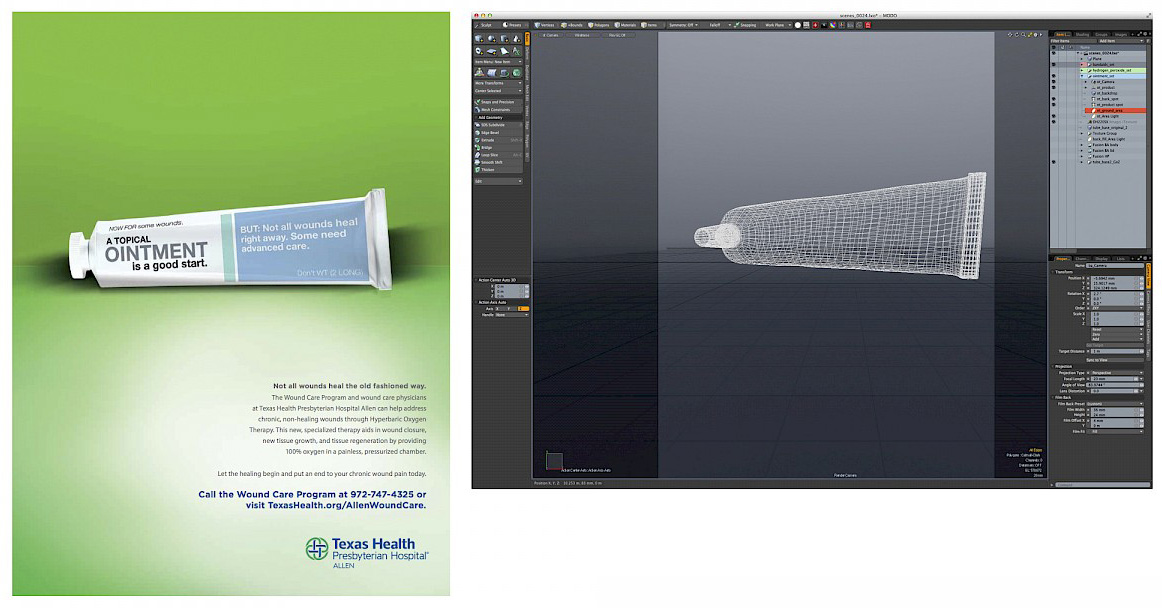Select the Texture Group item
The image size is (1162, 608).
point(1104,133)
